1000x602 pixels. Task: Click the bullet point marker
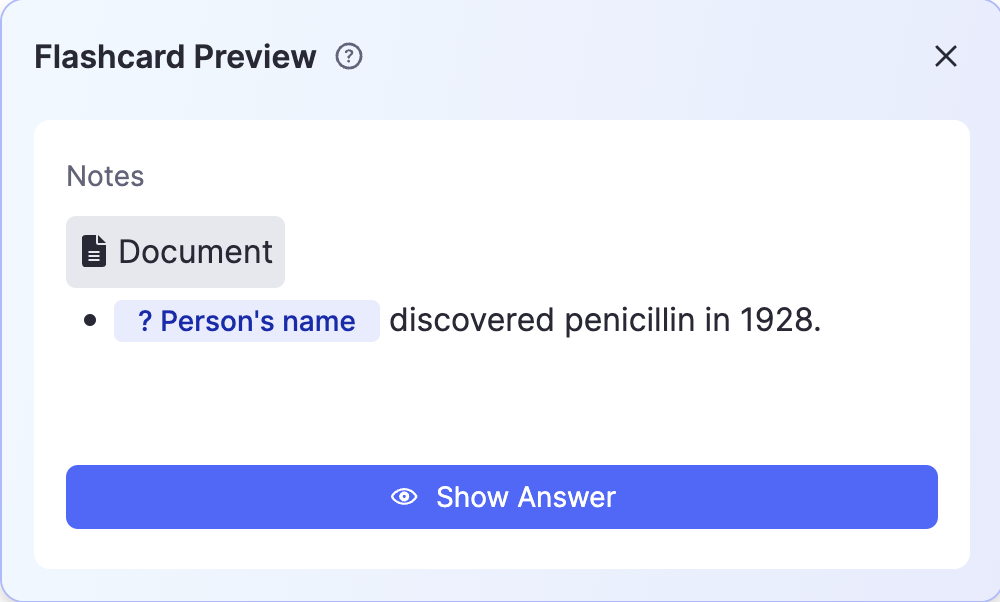pos(91,321)
